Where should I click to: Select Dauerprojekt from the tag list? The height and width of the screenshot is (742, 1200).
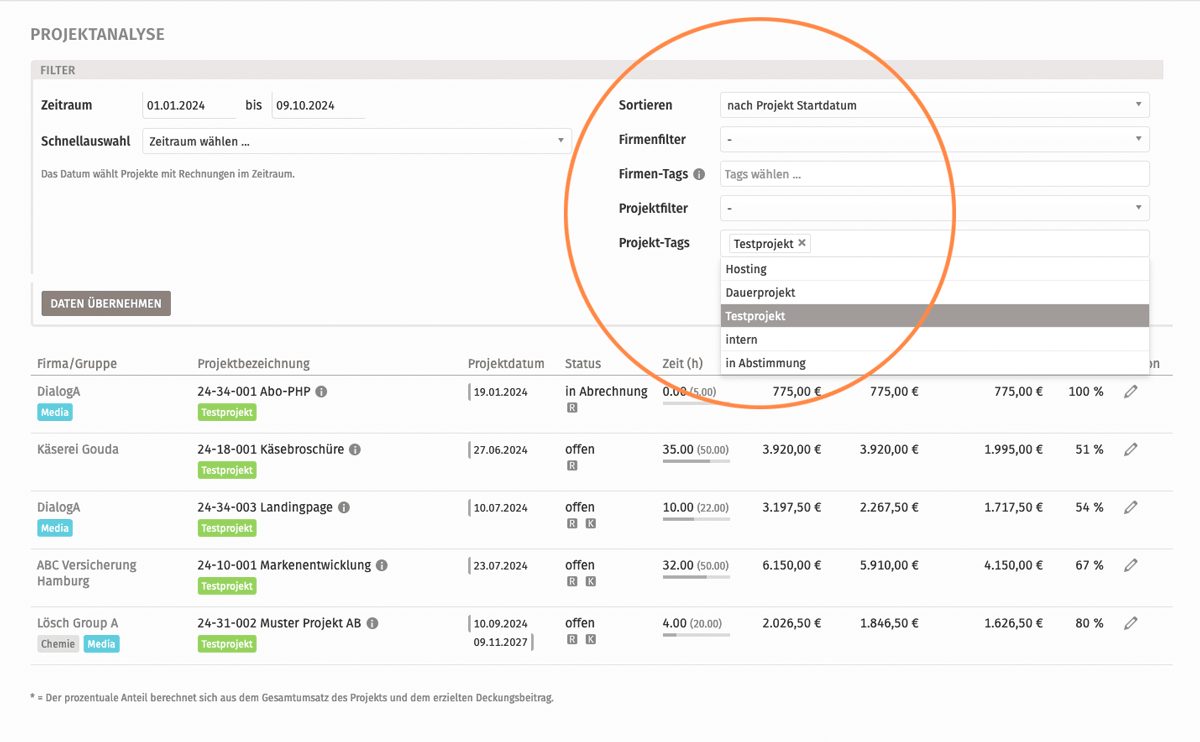pos(934,293)
